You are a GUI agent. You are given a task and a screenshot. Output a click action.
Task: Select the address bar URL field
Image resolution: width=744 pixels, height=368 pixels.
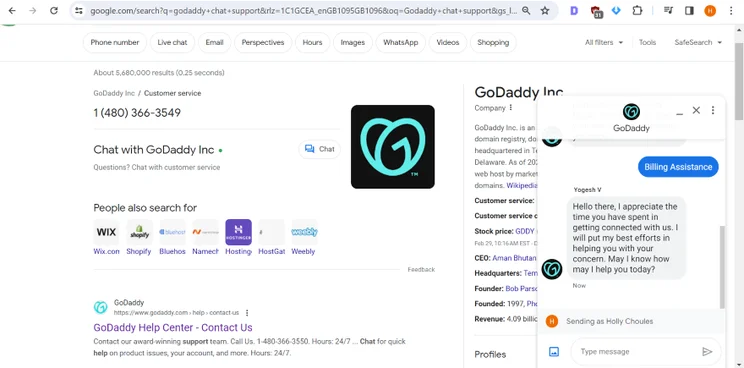[x=304, y=10]
